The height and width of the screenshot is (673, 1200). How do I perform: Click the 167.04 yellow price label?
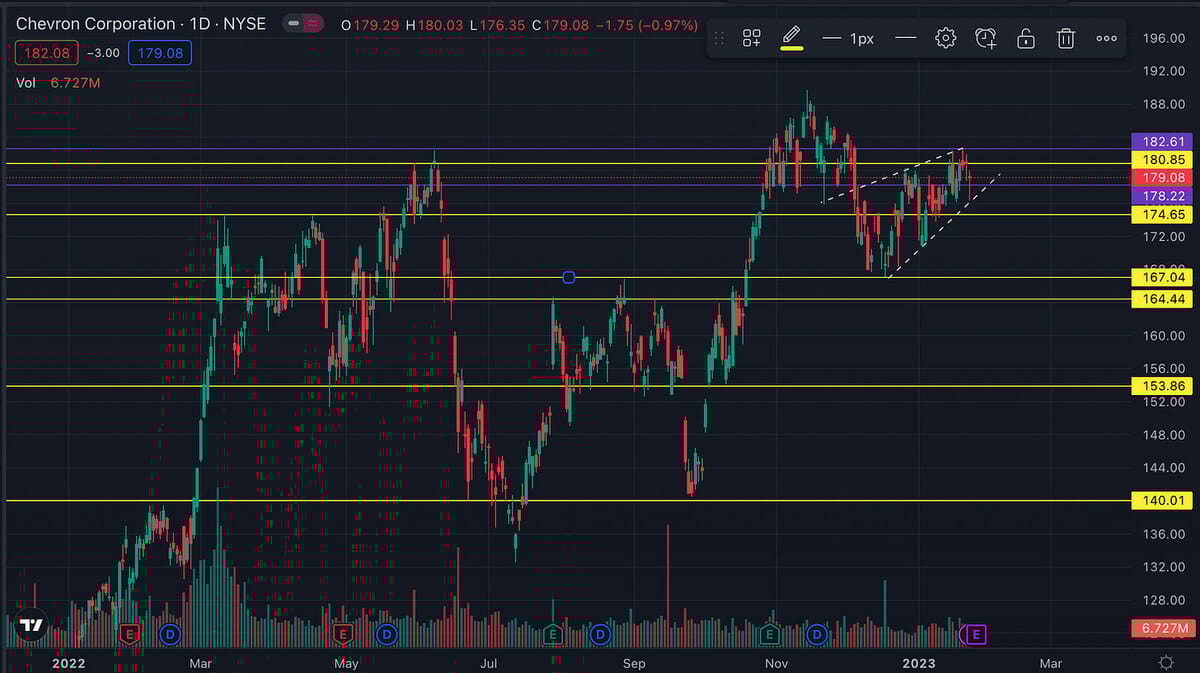[1161, 277]
